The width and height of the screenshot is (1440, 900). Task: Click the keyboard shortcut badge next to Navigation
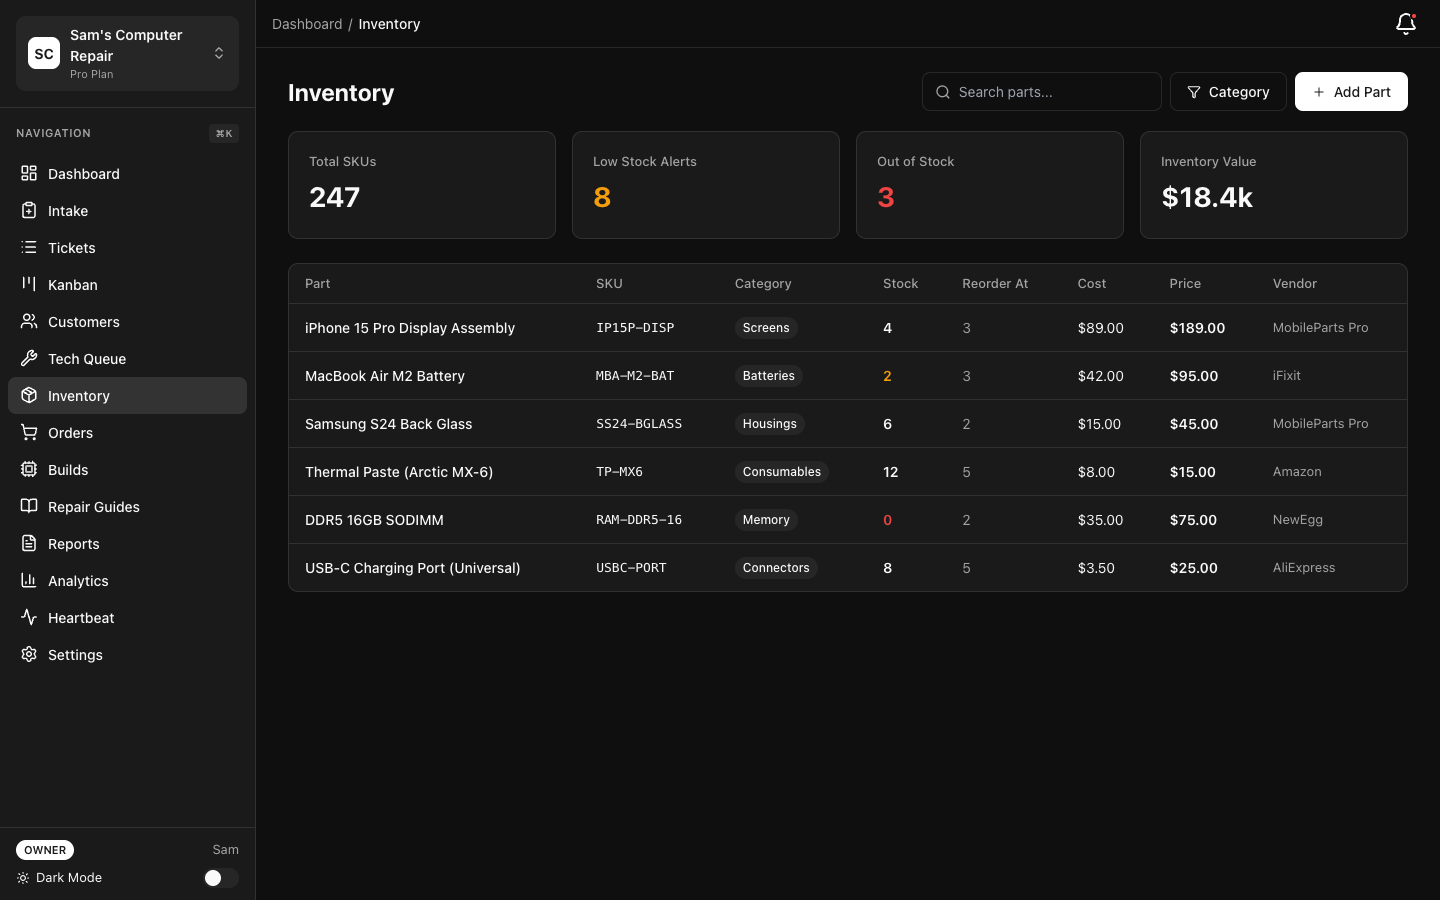[223, 133]
